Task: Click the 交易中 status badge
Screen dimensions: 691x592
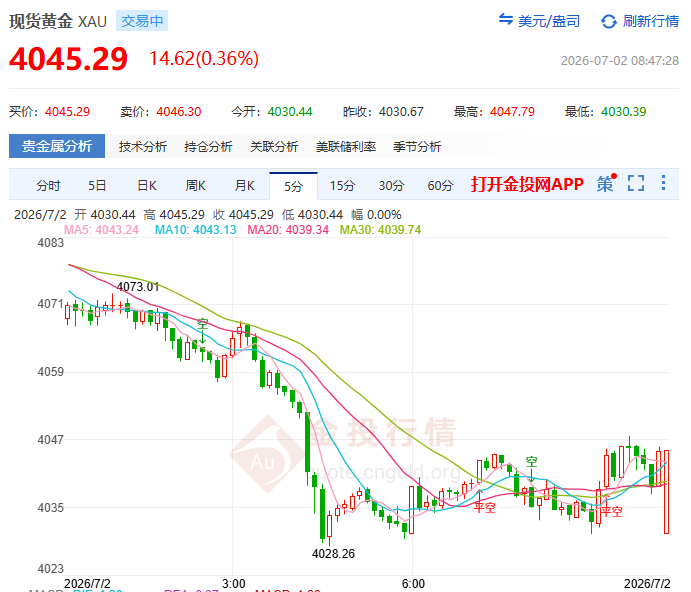Action: point(142,21)
